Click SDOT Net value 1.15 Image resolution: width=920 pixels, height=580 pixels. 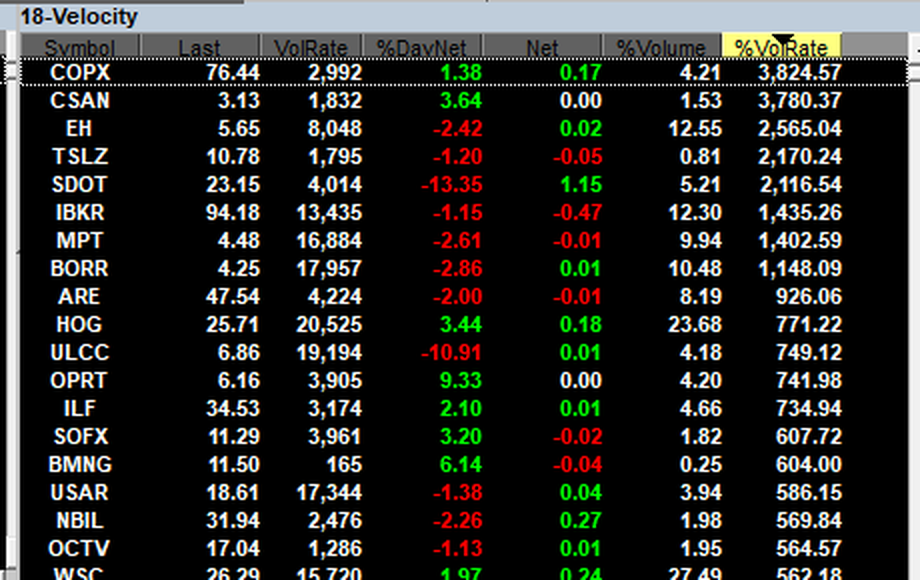(581, 185)
